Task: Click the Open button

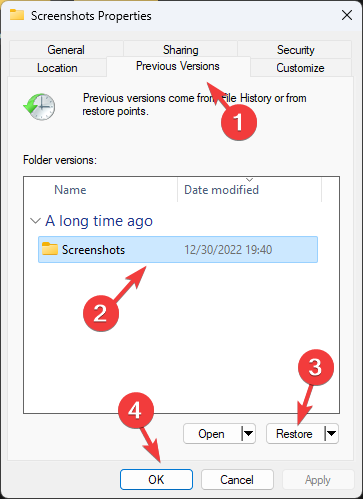Action: click(212, 434)
